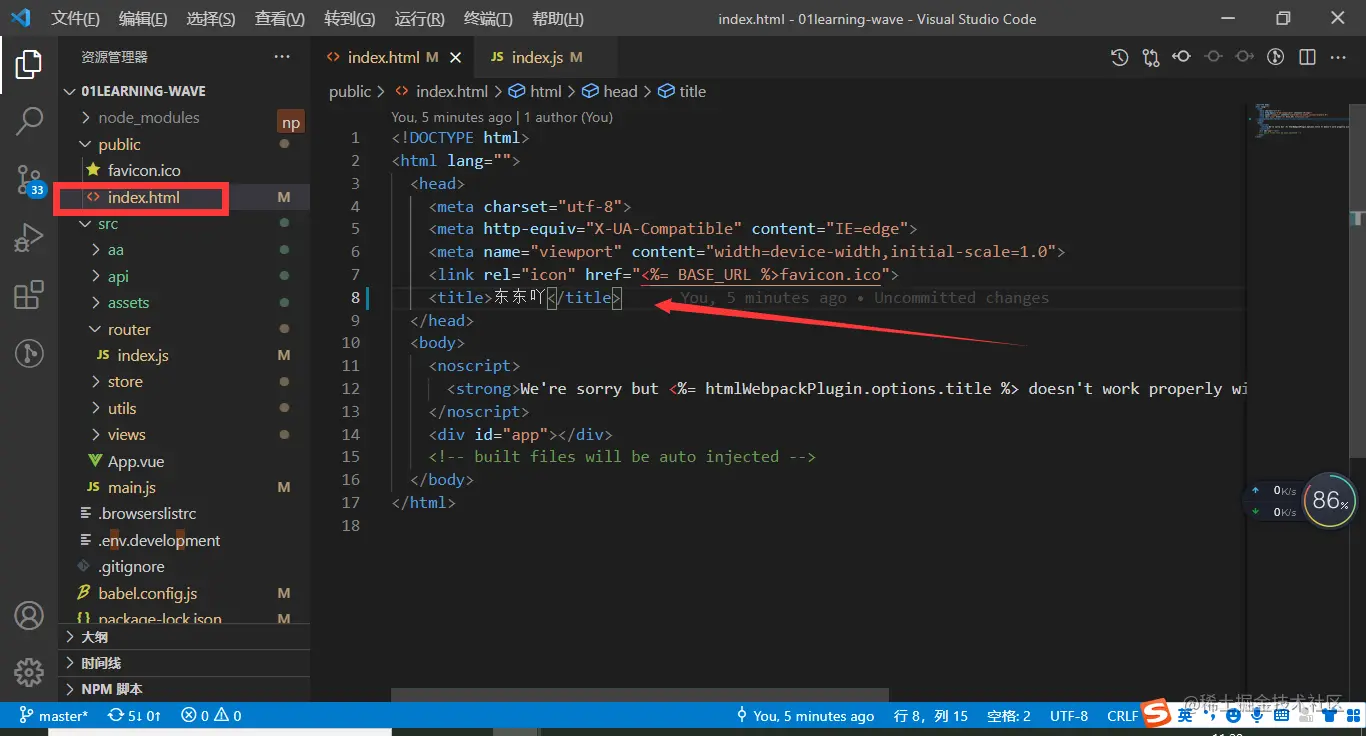Open the Manage gear in activity bar

pyautogui.click(x=29, y=672)
